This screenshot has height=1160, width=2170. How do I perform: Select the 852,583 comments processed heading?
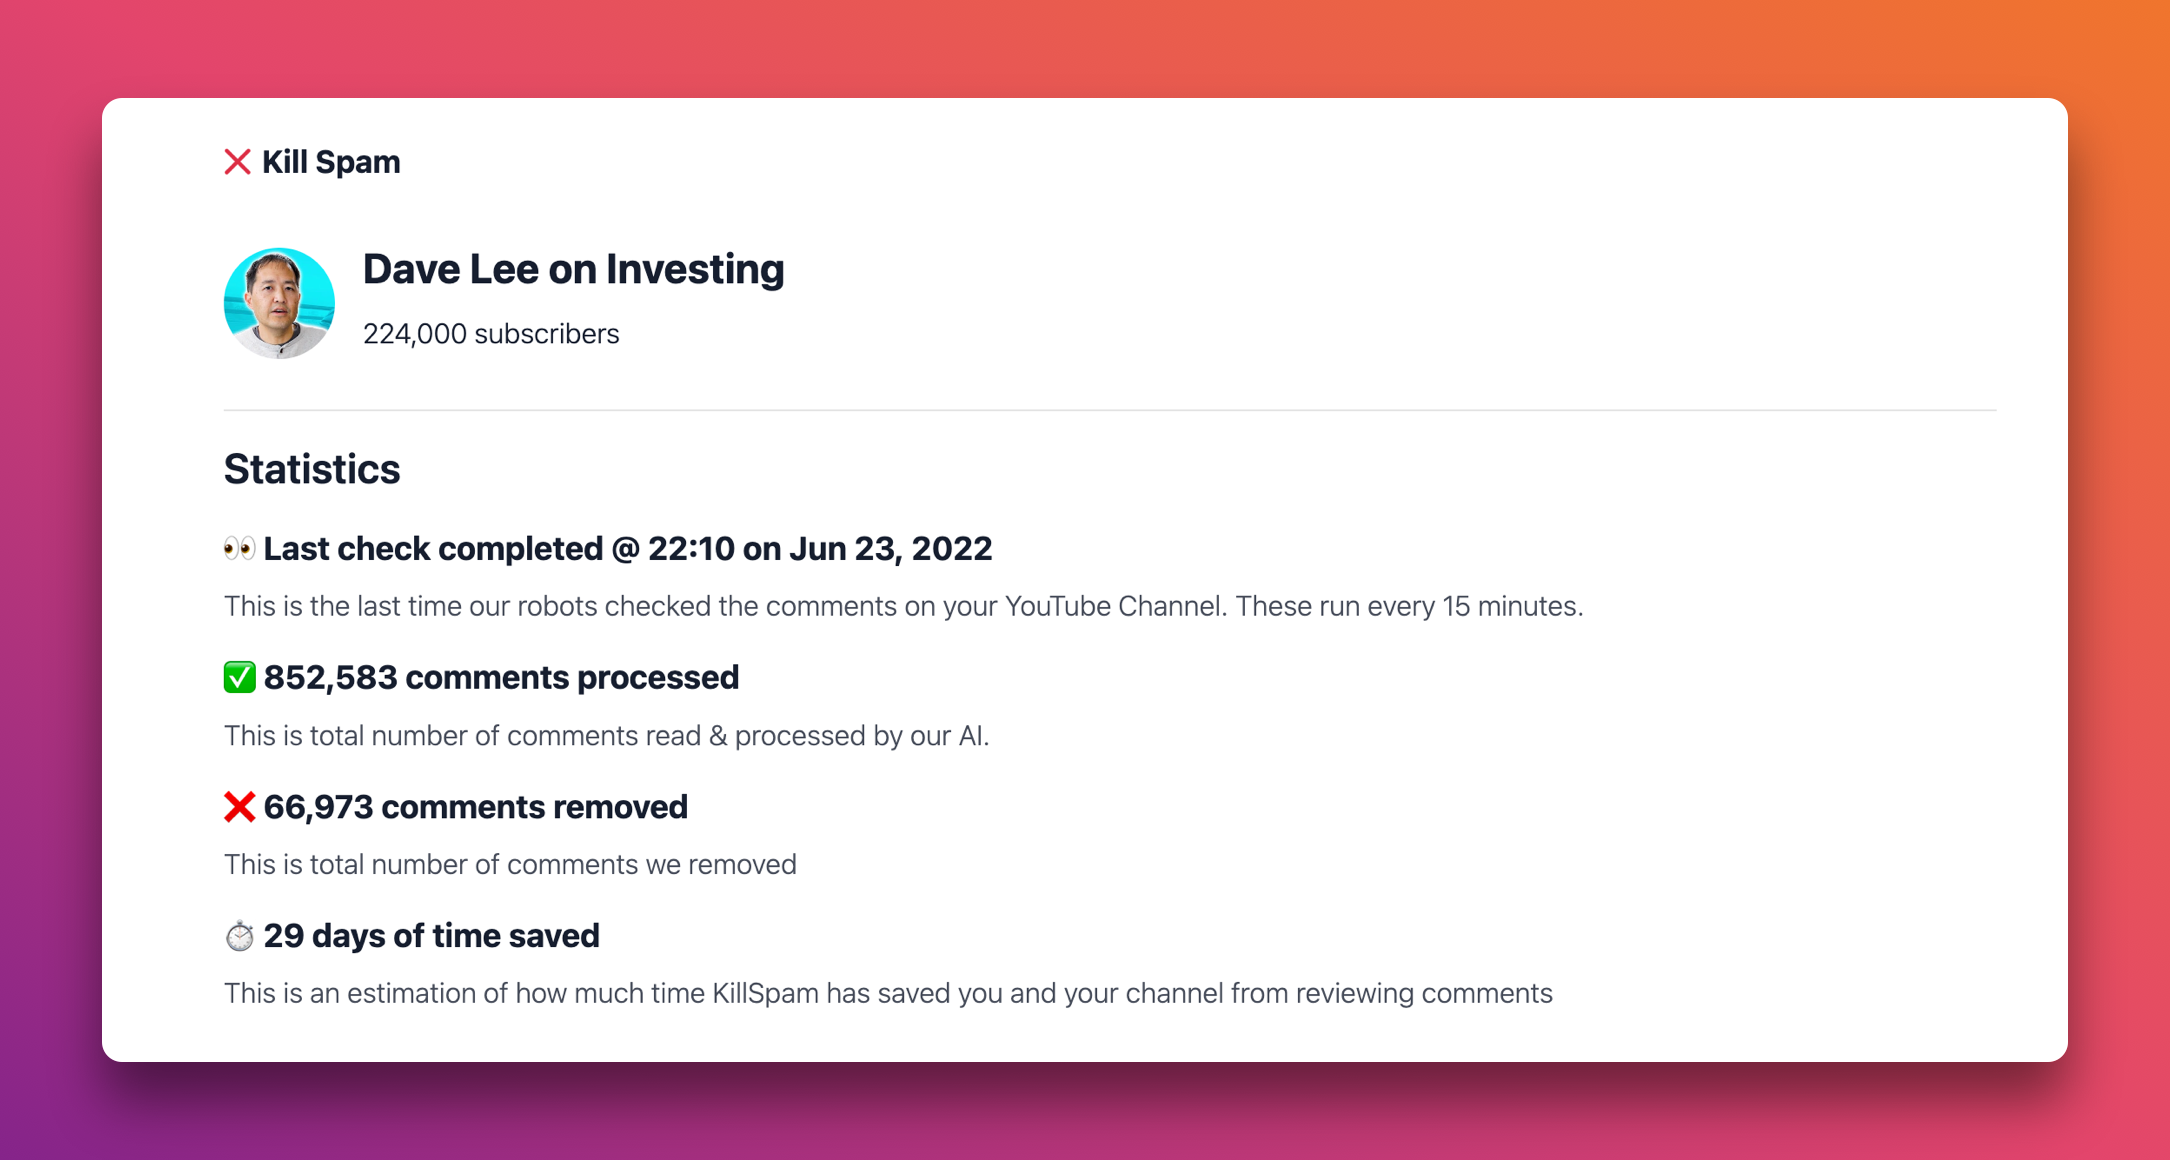[x=501, y=677]
